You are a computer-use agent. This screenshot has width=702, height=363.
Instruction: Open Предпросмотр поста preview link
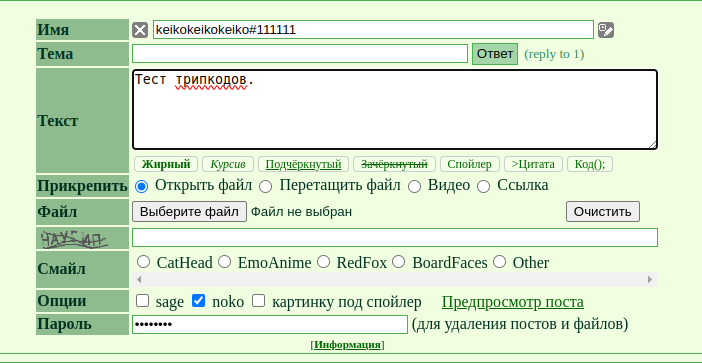tap(513, 302)
